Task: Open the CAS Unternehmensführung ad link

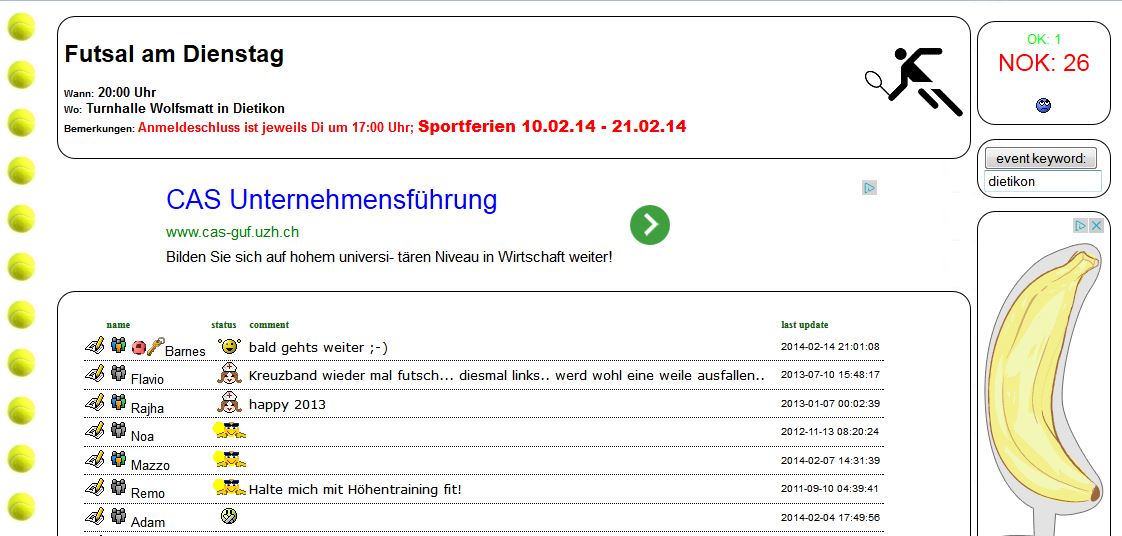Action: [x=331, y=200]
